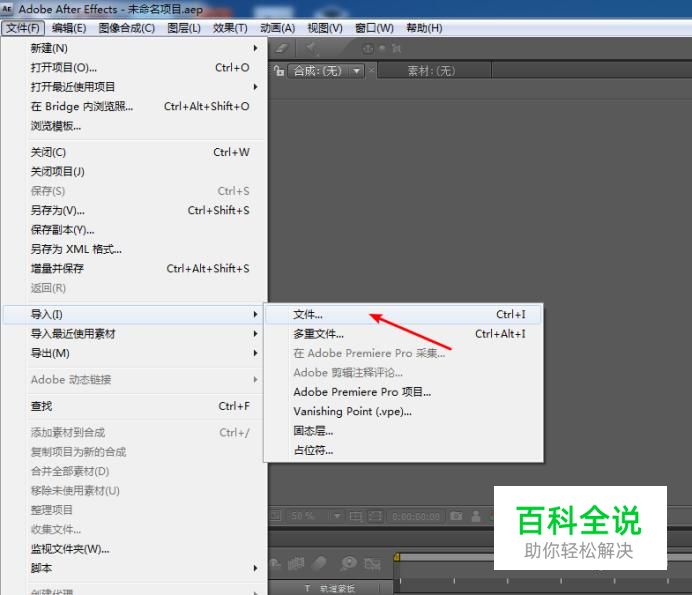Choose 关闭(C) in the File menu

(135, 152)
